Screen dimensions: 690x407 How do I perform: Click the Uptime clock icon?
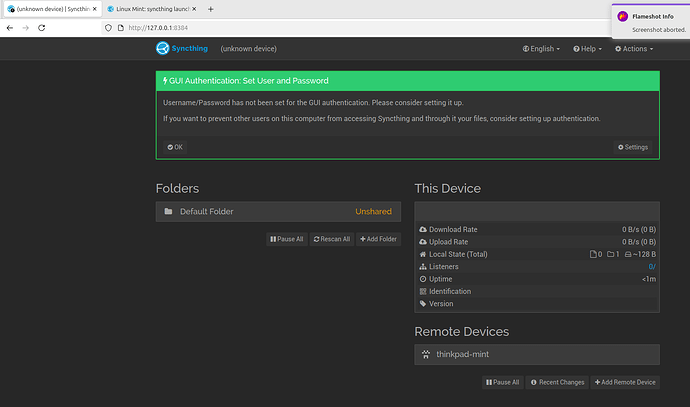click(423, 279)
